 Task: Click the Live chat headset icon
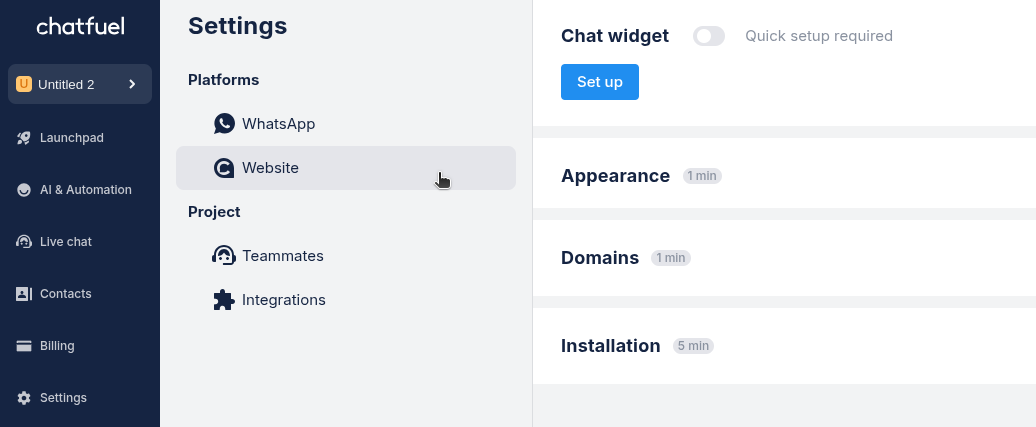24,242
